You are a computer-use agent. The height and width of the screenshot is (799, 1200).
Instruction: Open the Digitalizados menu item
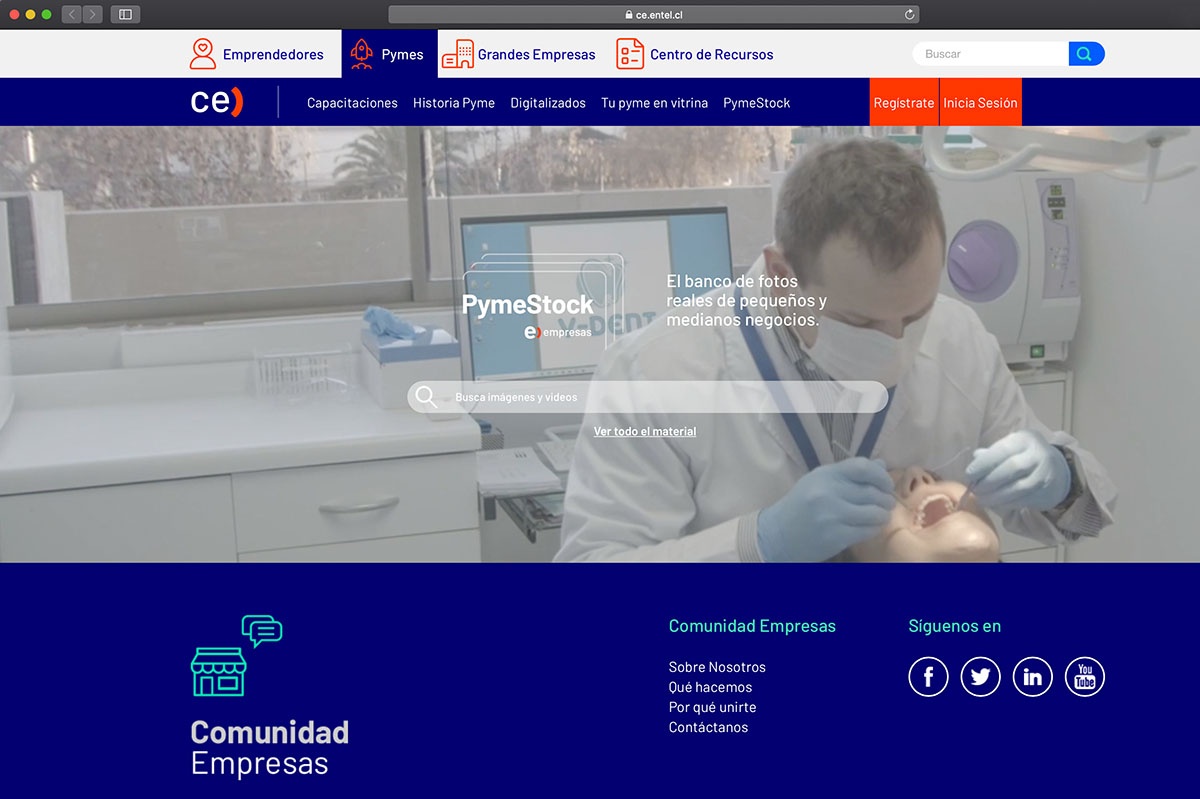pos(548,103)
